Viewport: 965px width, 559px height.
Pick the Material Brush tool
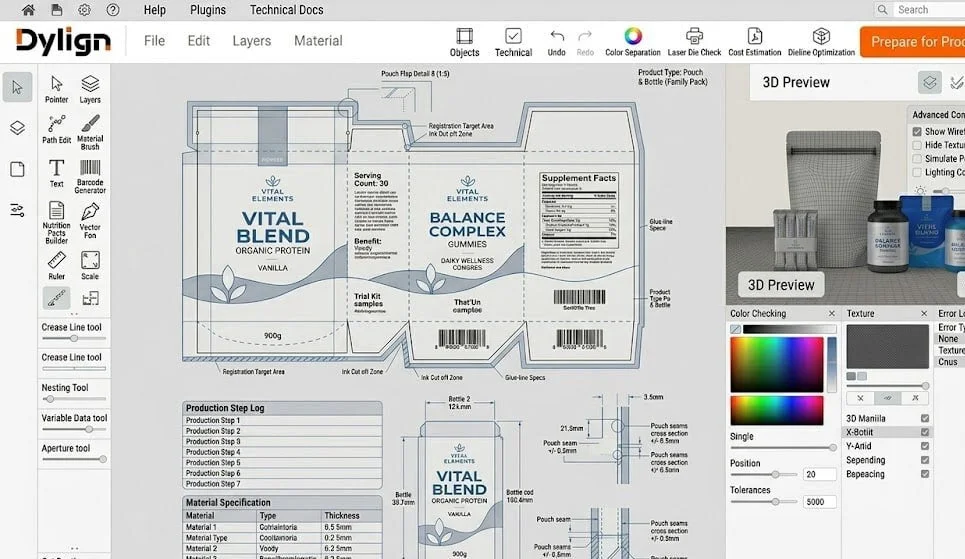tap(90, 132)
